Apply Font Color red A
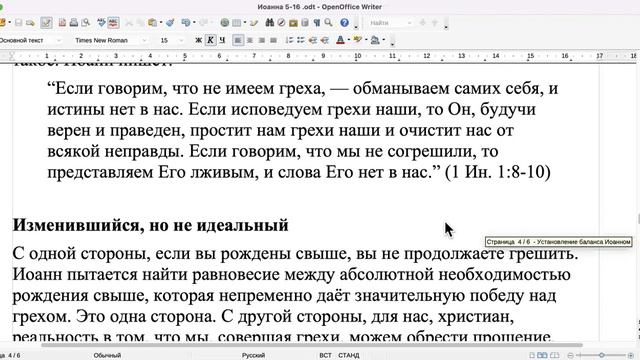This screenshot has height=360, width=640. pyautogui.click(x=340, y=40)
